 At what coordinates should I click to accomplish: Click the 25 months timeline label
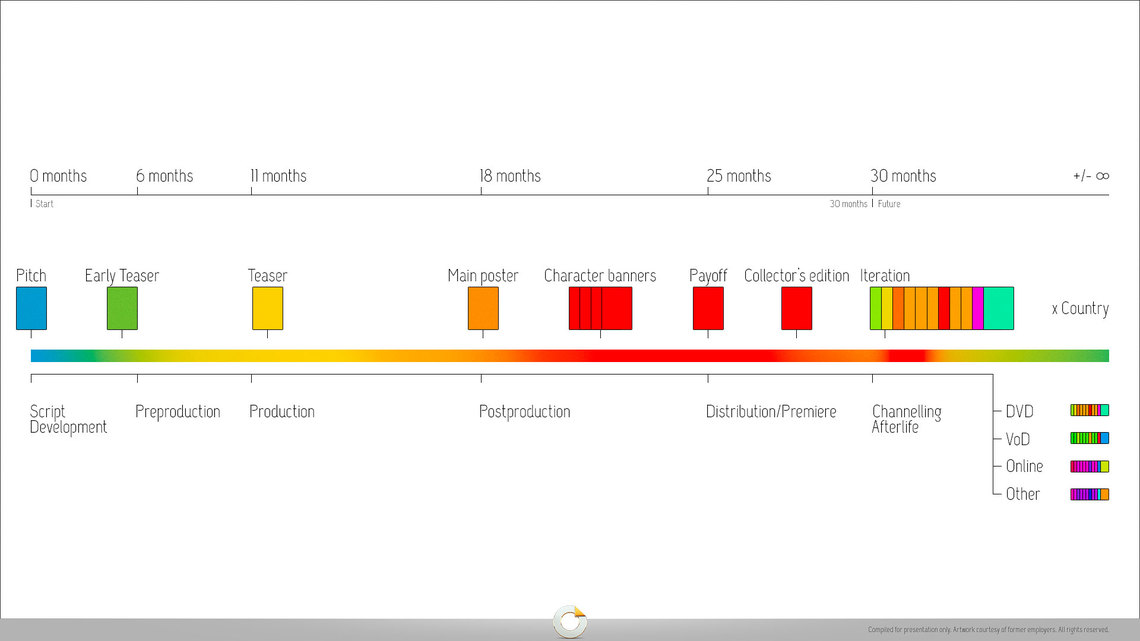click(739, 176)
